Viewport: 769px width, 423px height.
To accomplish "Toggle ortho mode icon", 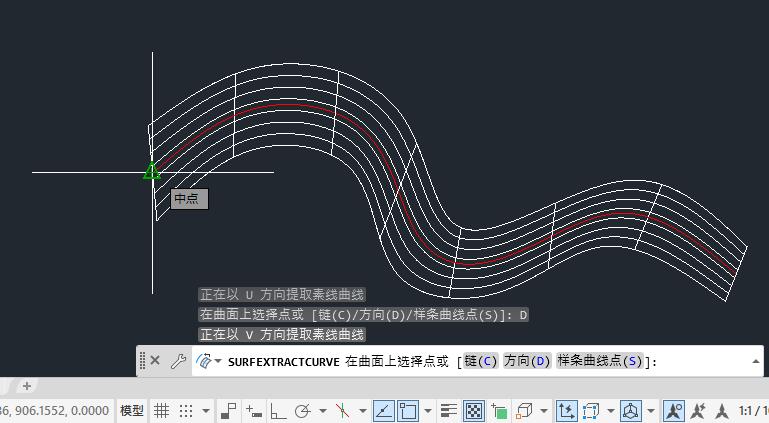I will pyautogui.click(x=278, y=410).
